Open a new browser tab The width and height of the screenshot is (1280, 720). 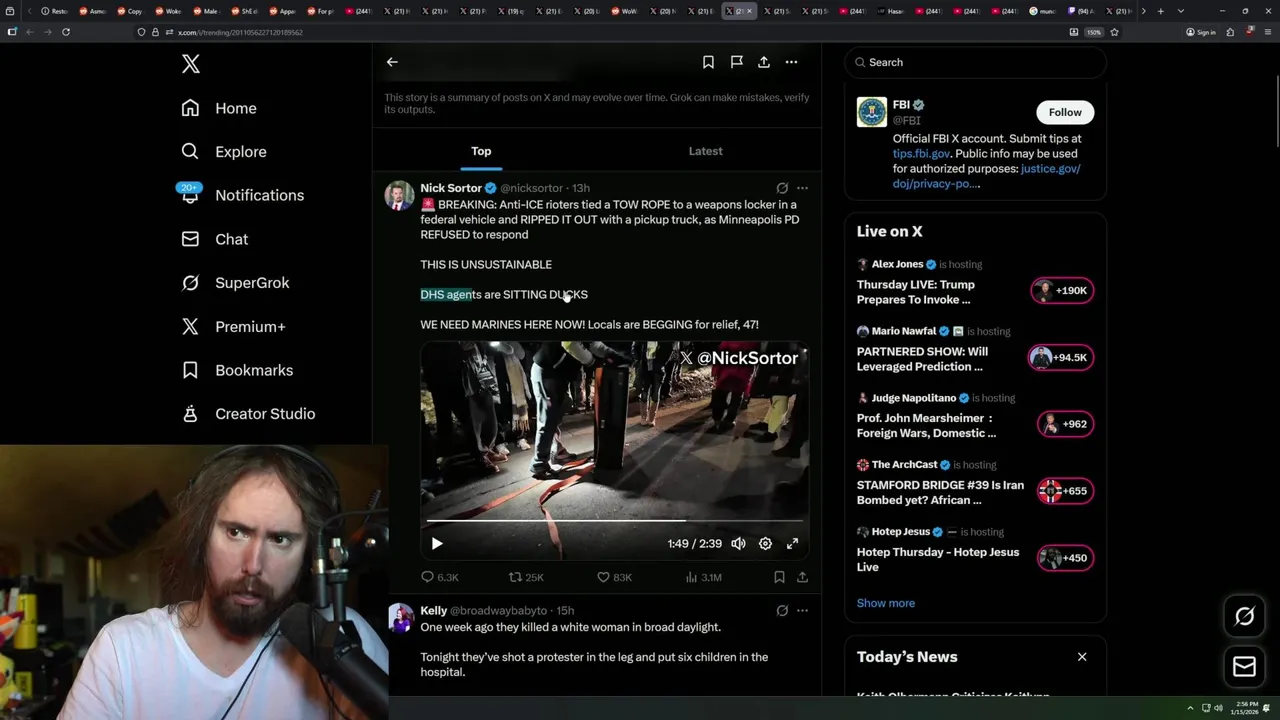(1160, 11)
